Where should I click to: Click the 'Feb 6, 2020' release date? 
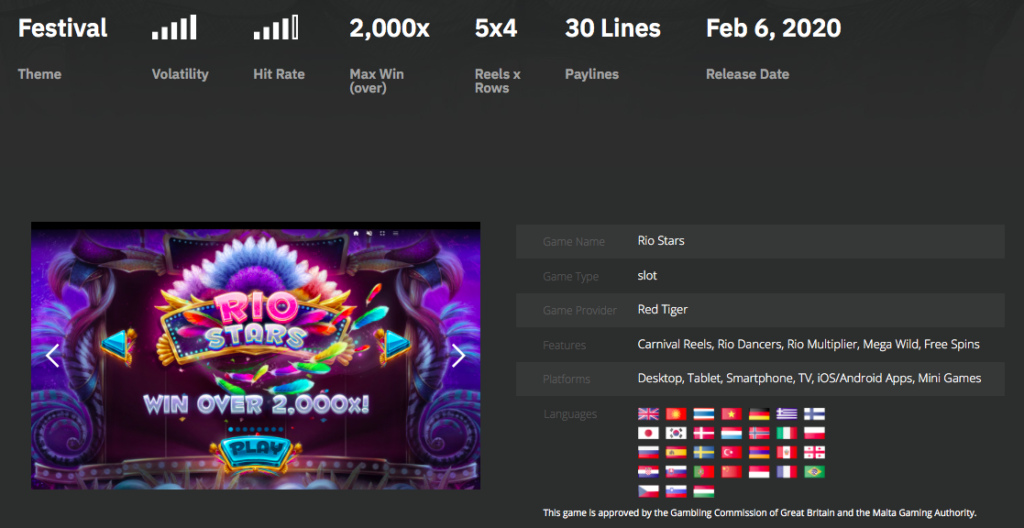click(x=773, y=29)
